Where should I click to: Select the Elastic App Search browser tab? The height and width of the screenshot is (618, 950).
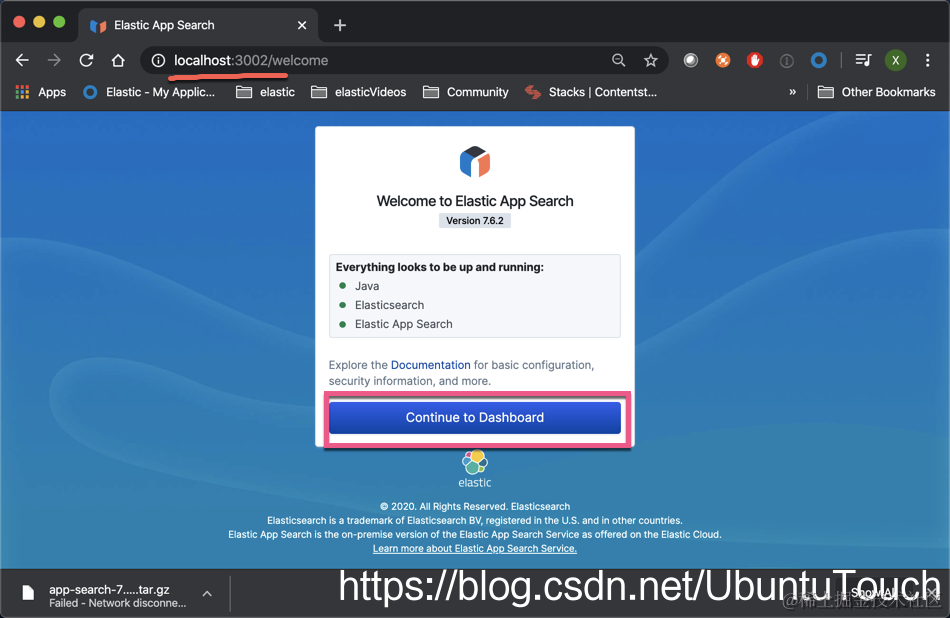197,25
